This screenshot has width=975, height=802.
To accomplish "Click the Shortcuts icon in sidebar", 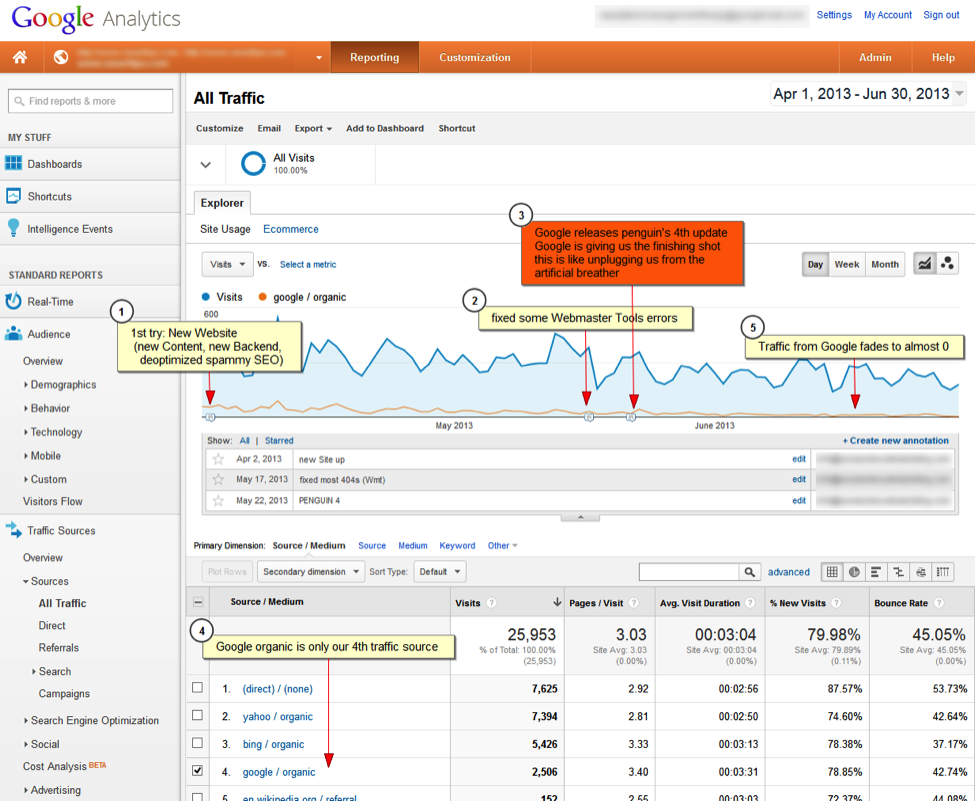I will pos(13,196).
